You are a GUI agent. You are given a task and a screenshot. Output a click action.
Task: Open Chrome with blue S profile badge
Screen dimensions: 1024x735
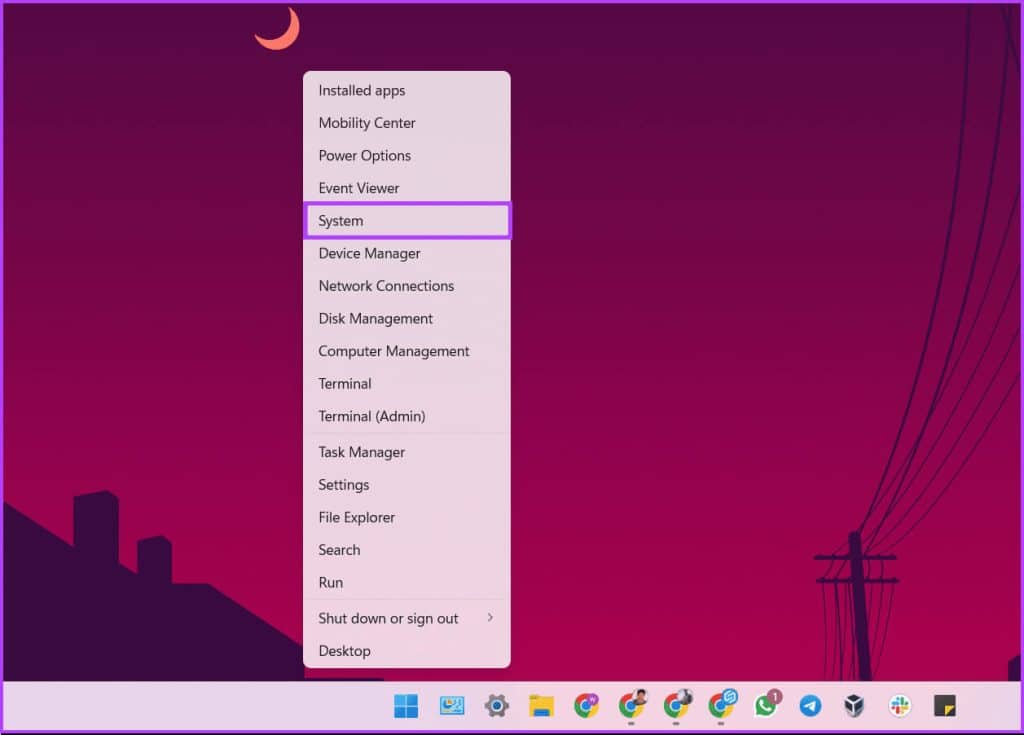coord(721,706)
